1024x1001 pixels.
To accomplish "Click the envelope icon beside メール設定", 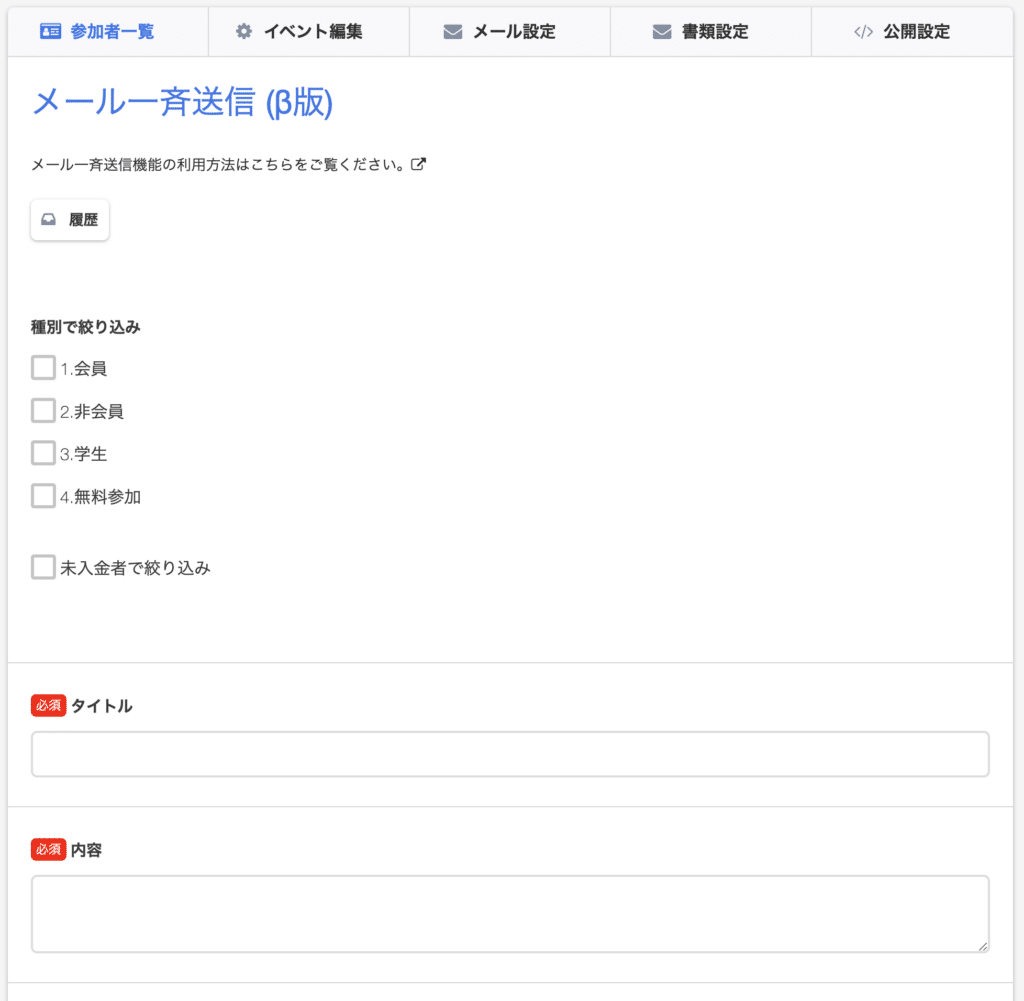I will coord(453,31).
